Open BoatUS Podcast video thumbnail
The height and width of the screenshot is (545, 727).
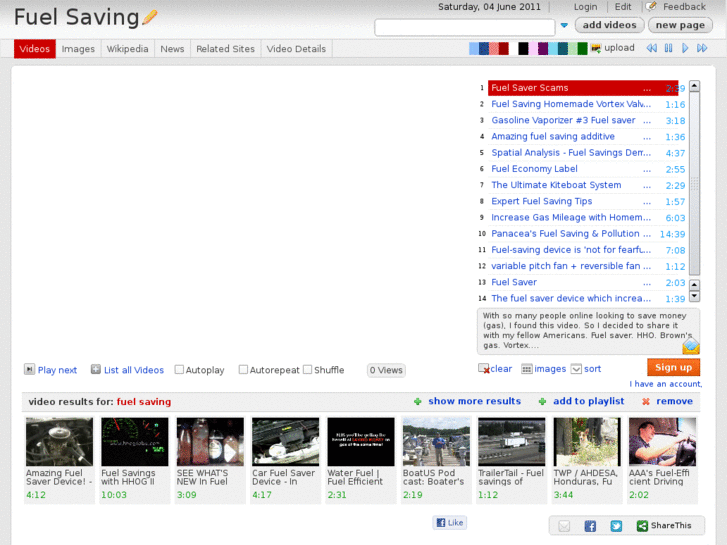[x=436, y=442]
